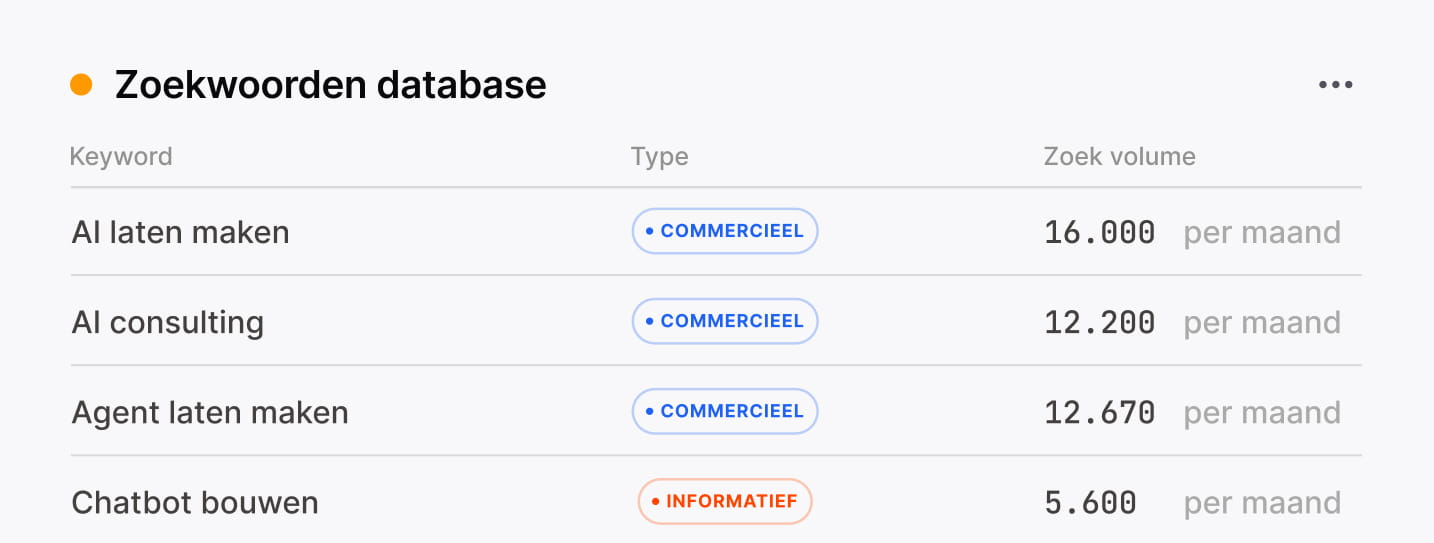
Task: Select the AI consulting keyword
Action: pyautogui.click(x=167, y=322)
